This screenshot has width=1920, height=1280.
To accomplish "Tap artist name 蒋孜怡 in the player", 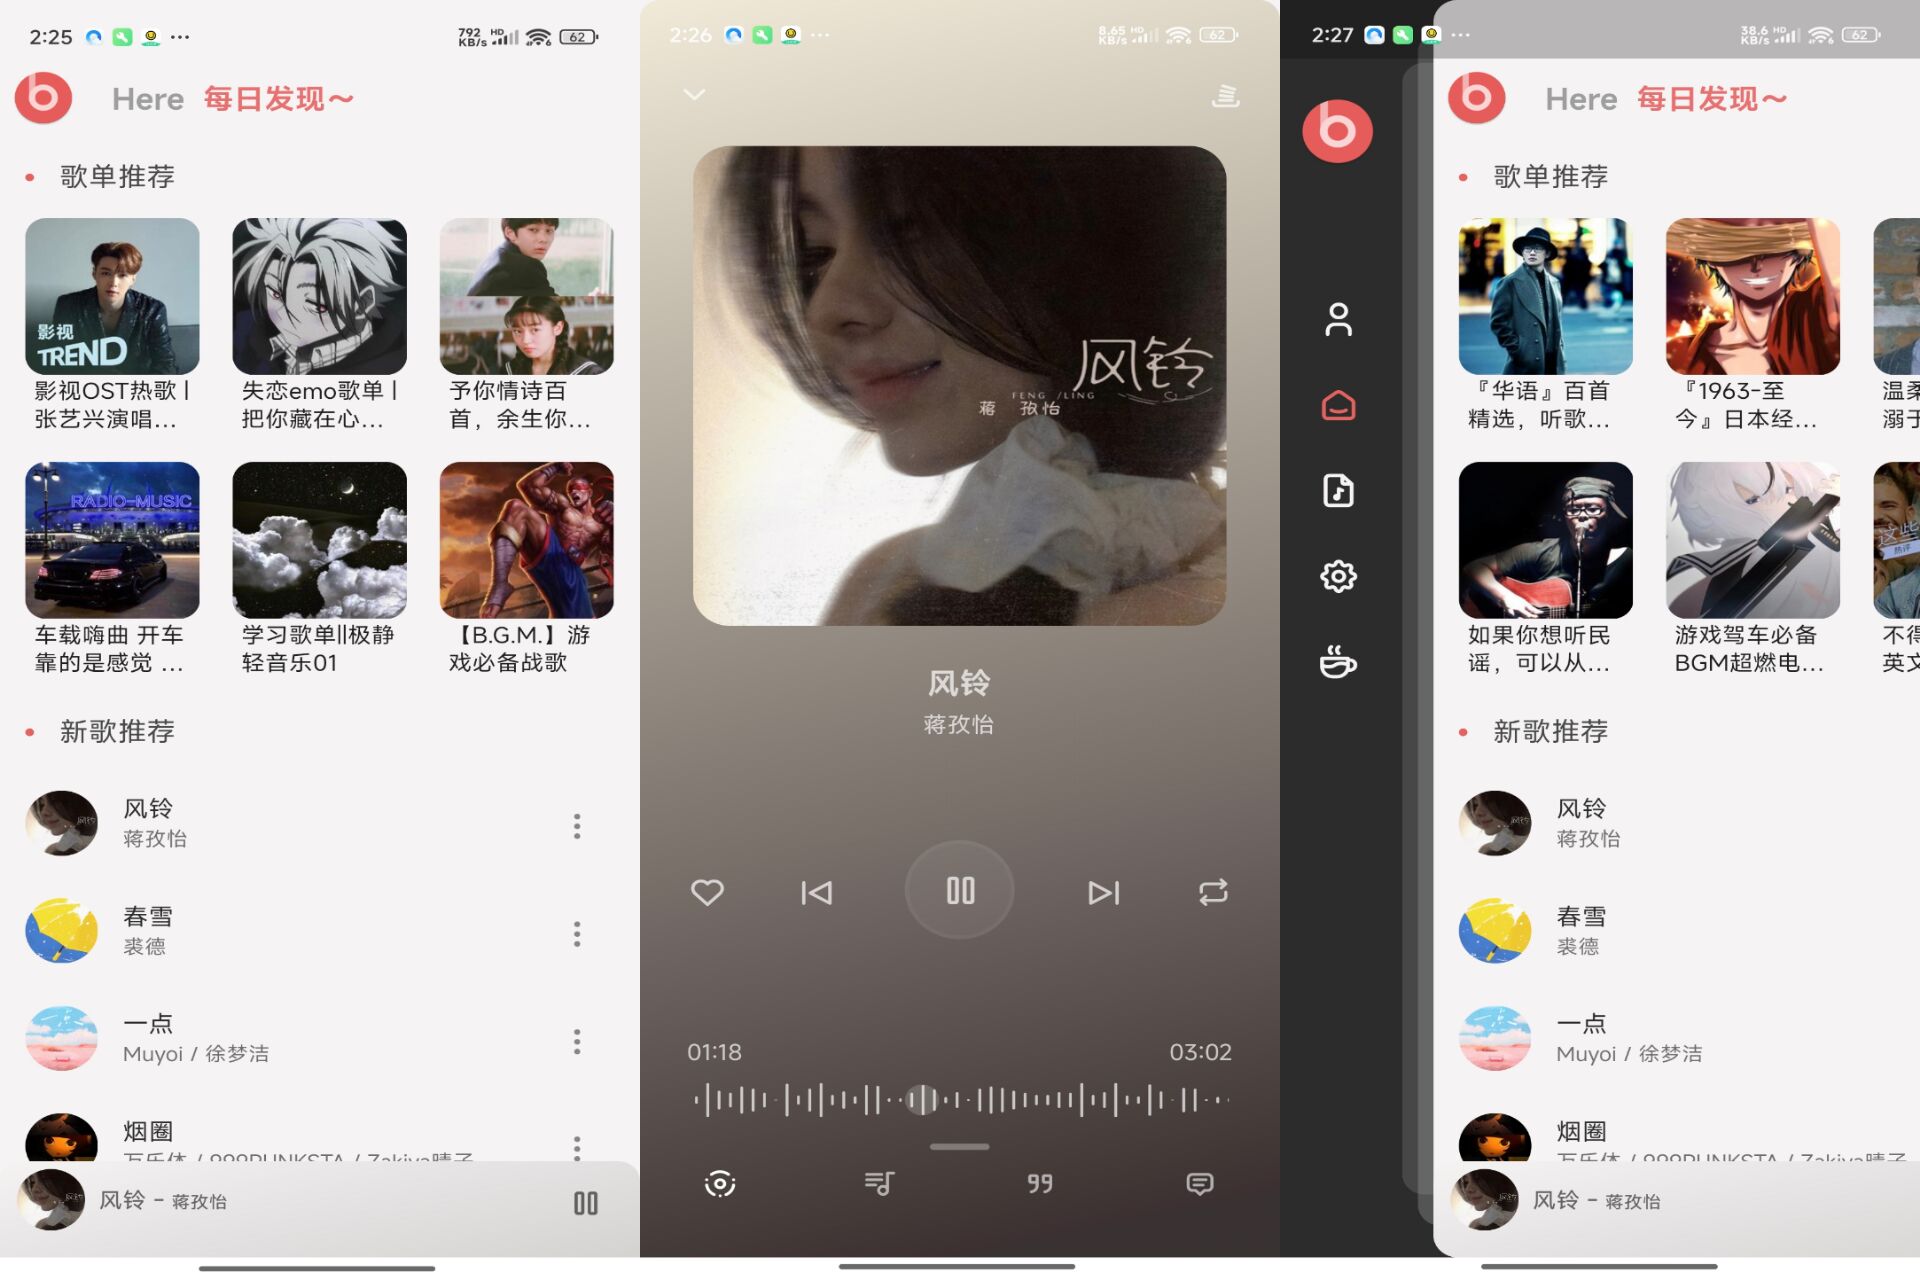I will point(959,724).
